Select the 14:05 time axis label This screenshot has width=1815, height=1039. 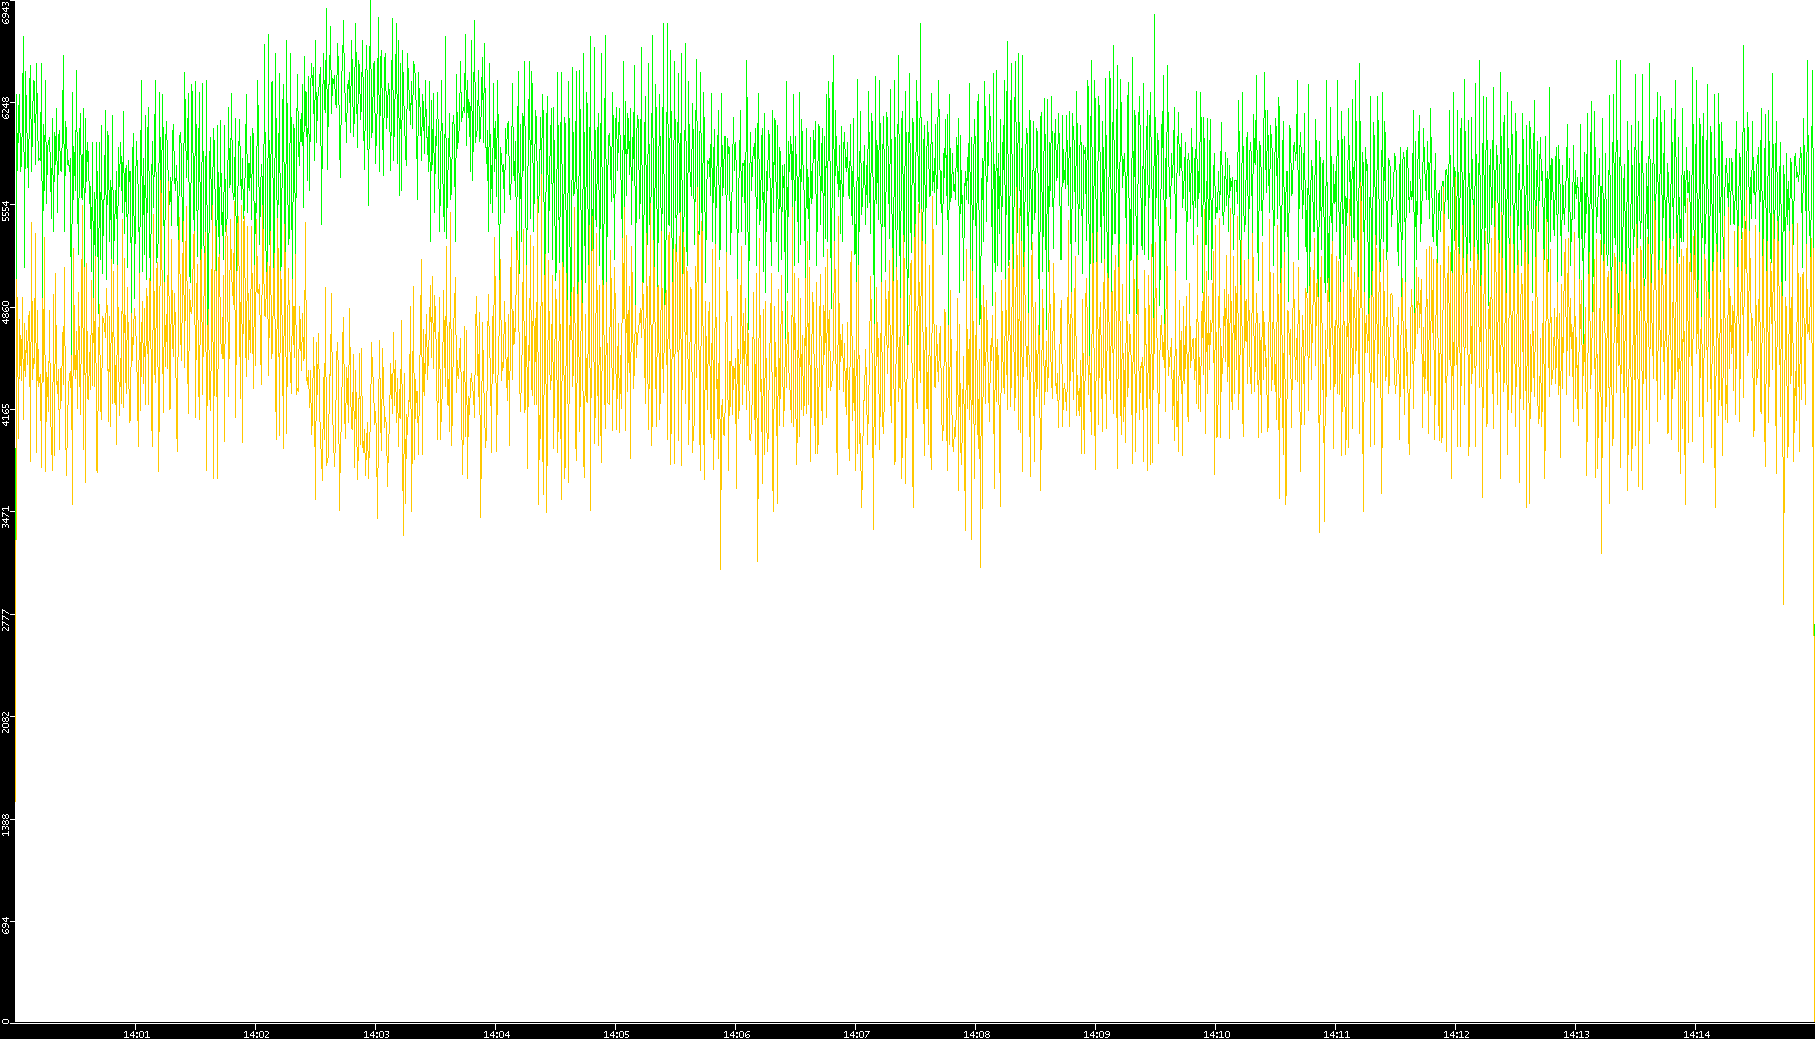pyautogui.click(x=616, y=1034)
